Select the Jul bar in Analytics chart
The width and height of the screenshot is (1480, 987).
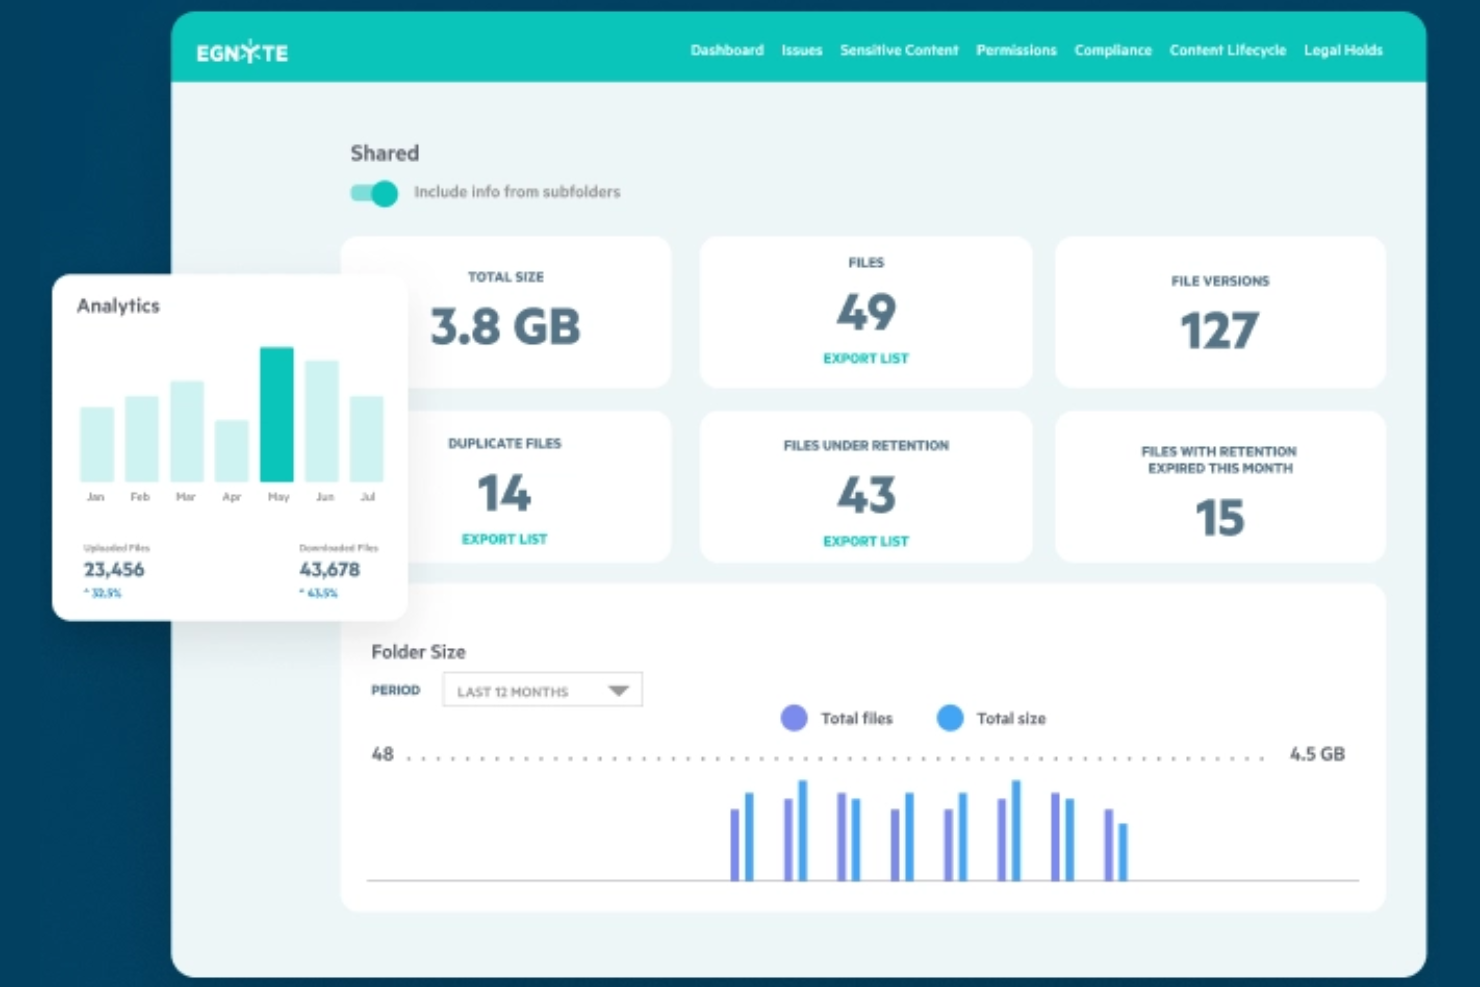click(x=367, y=439)
